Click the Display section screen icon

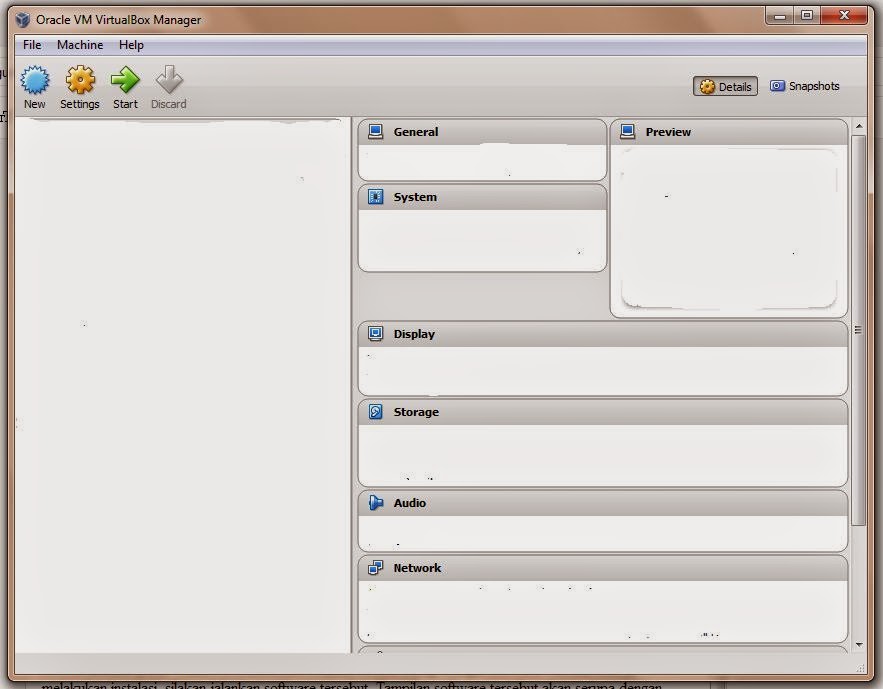[x=376, y=334]
